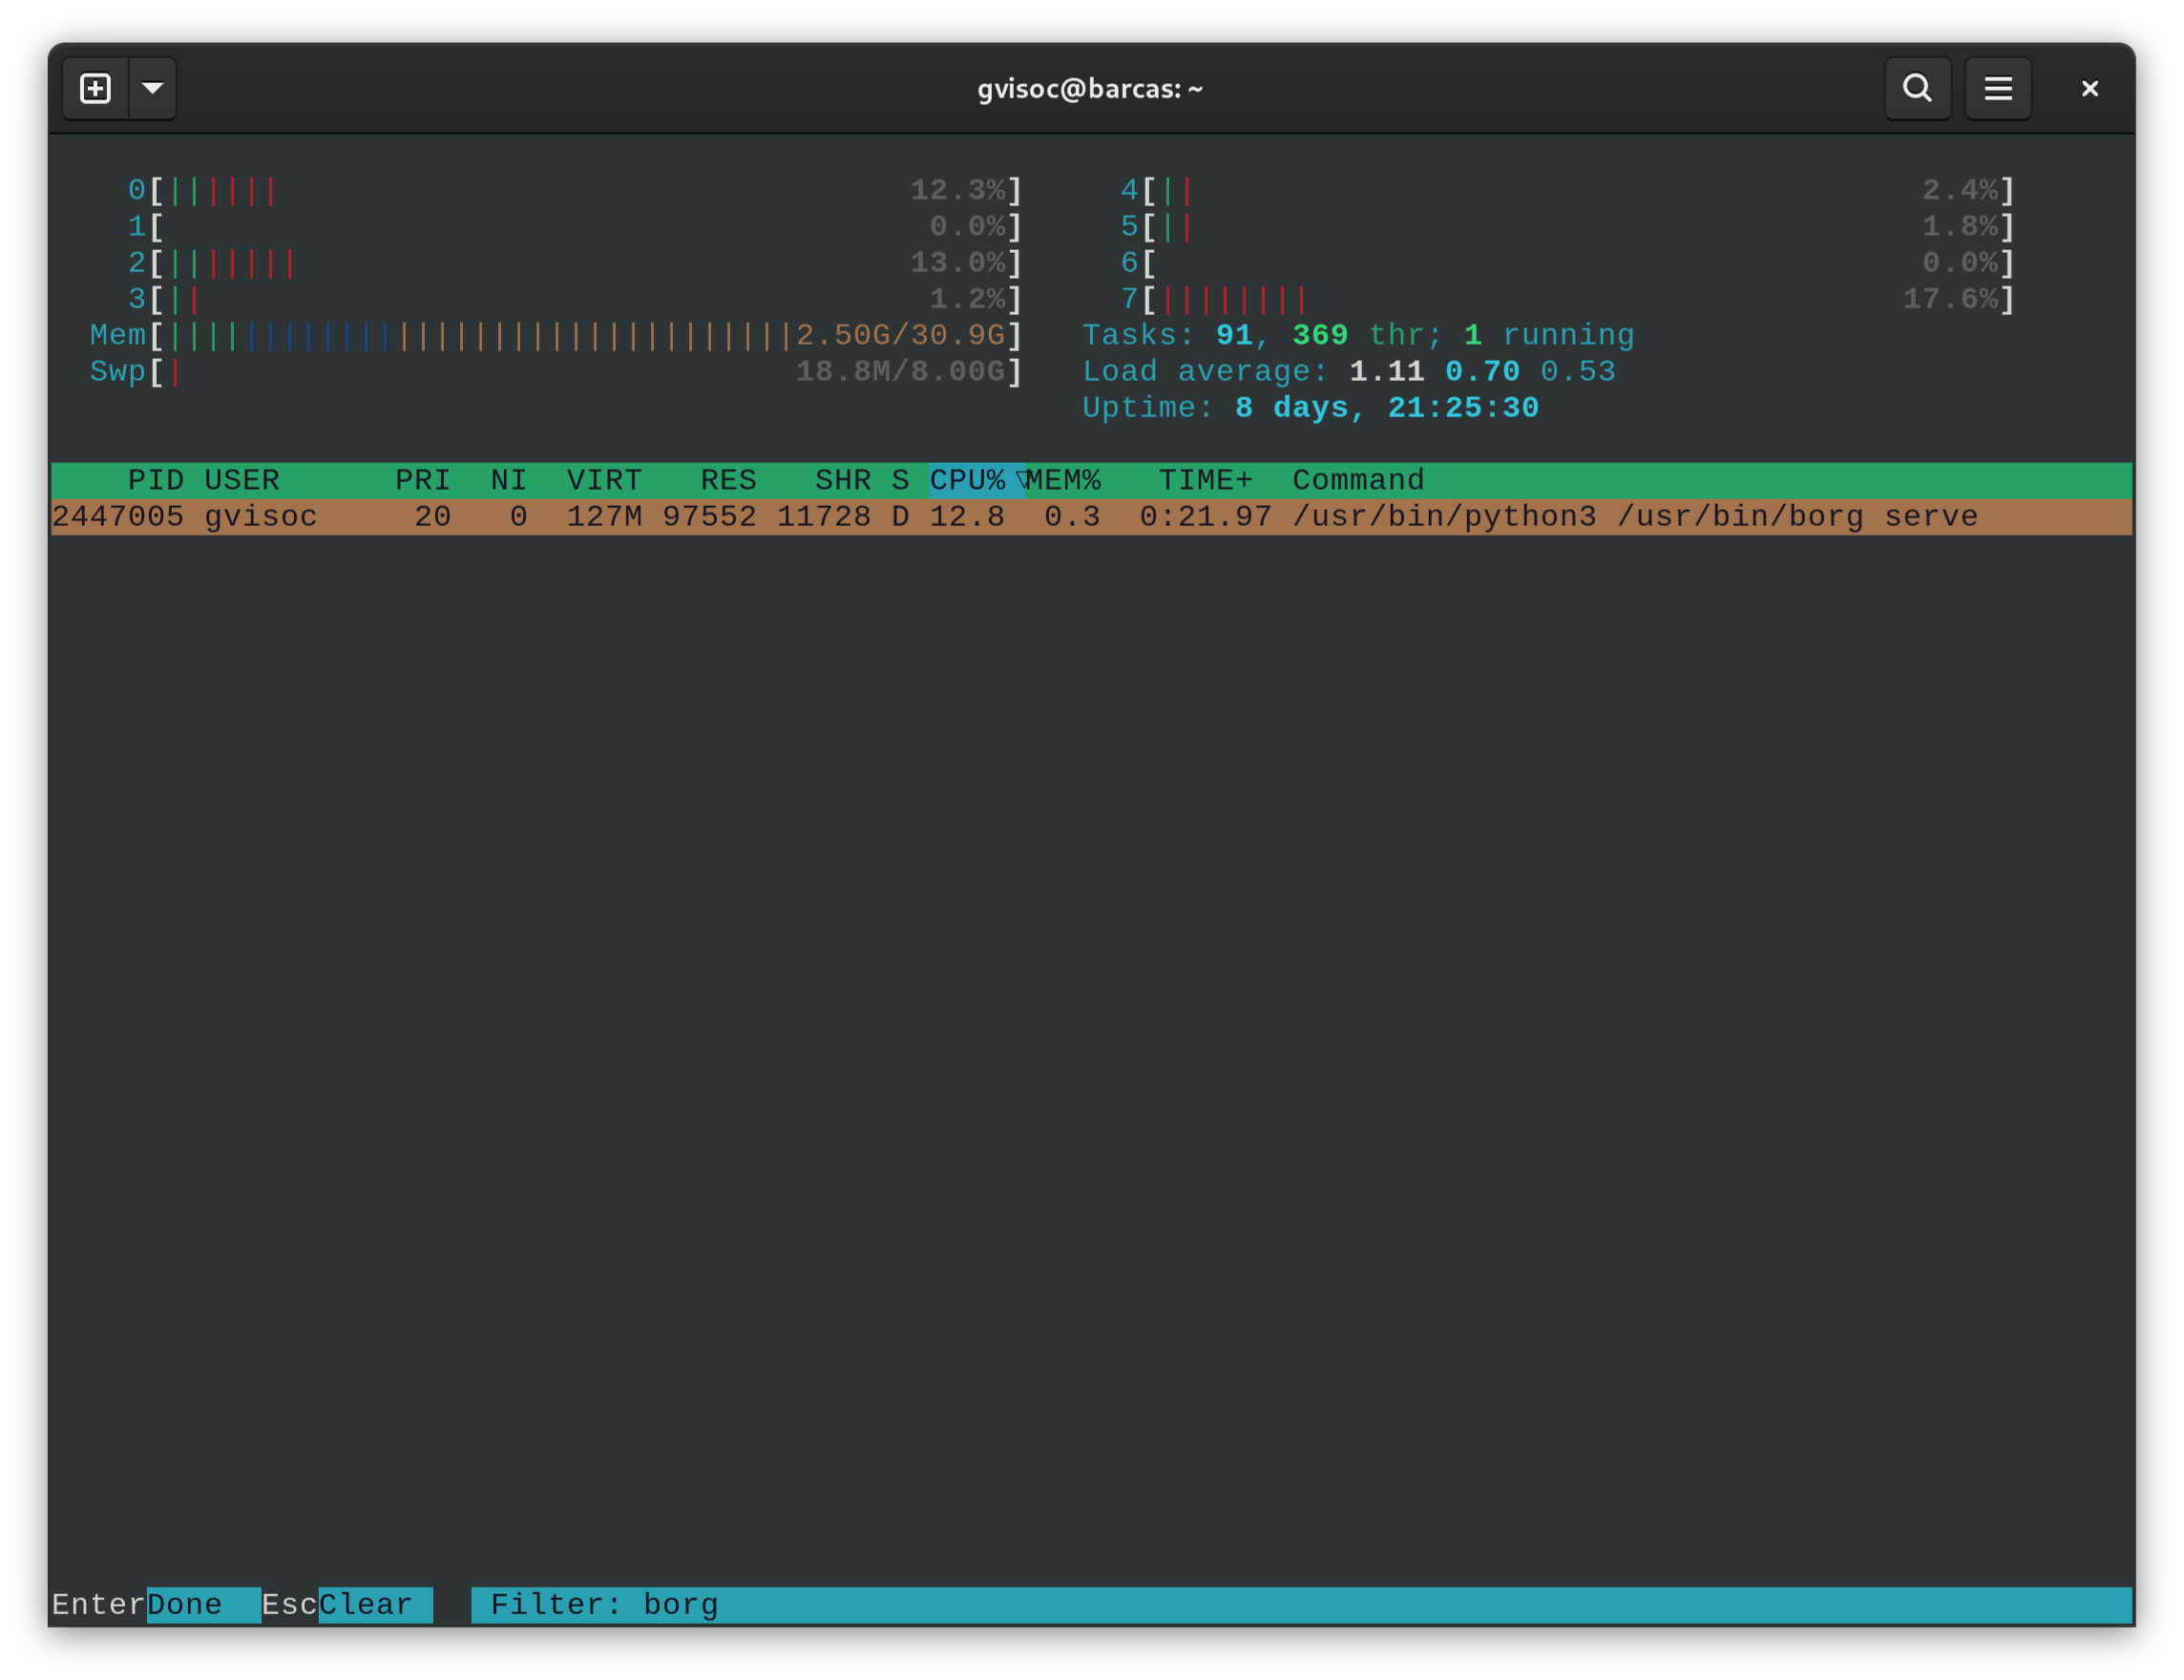Click the Swp usage bar
This screenshot has height=1680, width=2184.
click(556, 372)
